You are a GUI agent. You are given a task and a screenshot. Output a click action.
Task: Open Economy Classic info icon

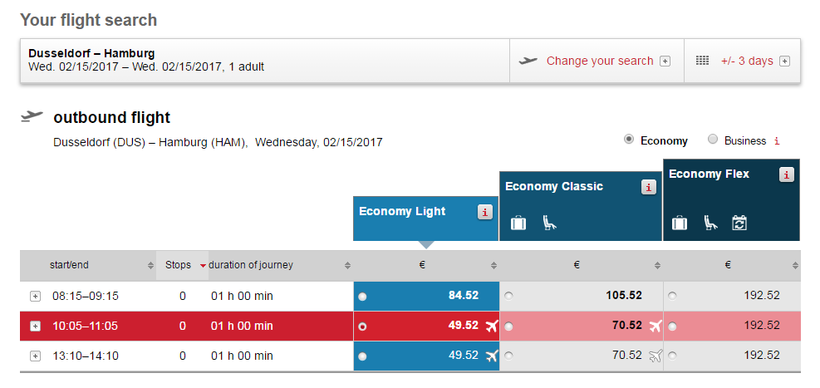click(648, 187)
